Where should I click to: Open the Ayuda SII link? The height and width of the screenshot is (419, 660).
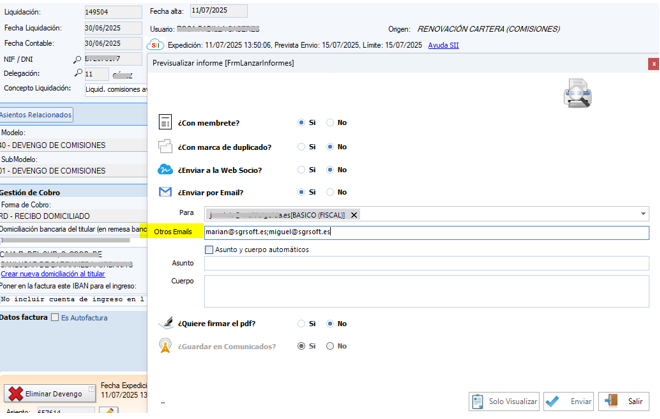[x=445, y=45]
